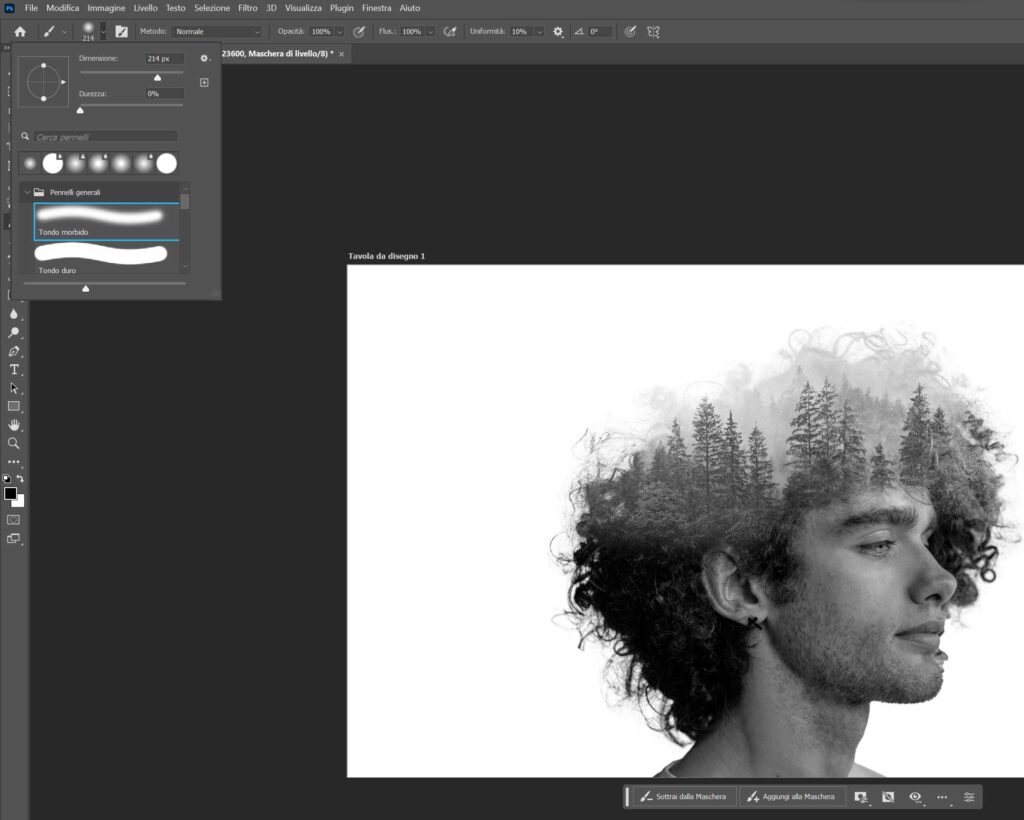Open the brush preset thumbnail showing 214
Screen dimensions: 1024x820
pyautogui.click(x=88, y=31)
